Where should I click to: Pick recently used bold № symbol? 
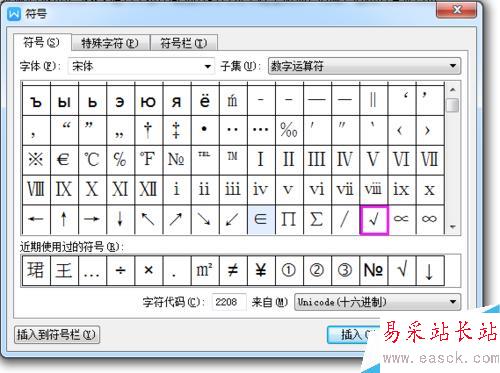(x=374, y=271)
